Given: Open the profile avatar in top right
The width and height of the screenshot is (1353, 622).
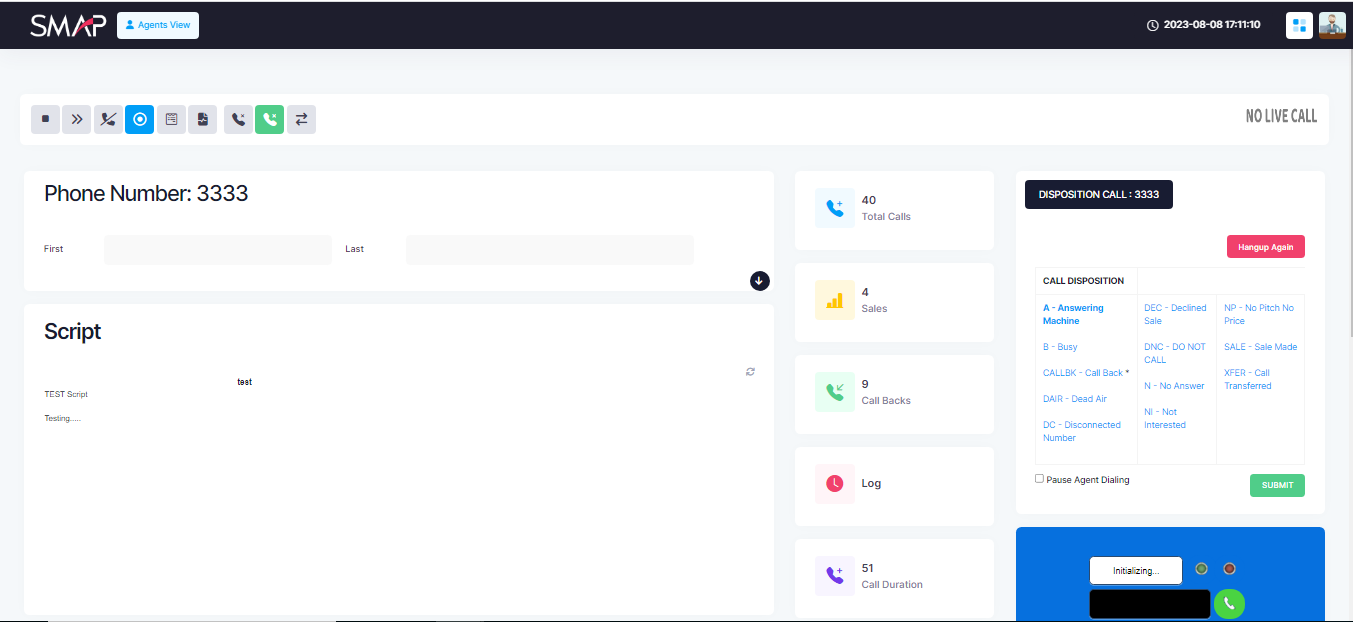Looking at the screenshot, I should pyautogui.click(x=1332, y=25).
